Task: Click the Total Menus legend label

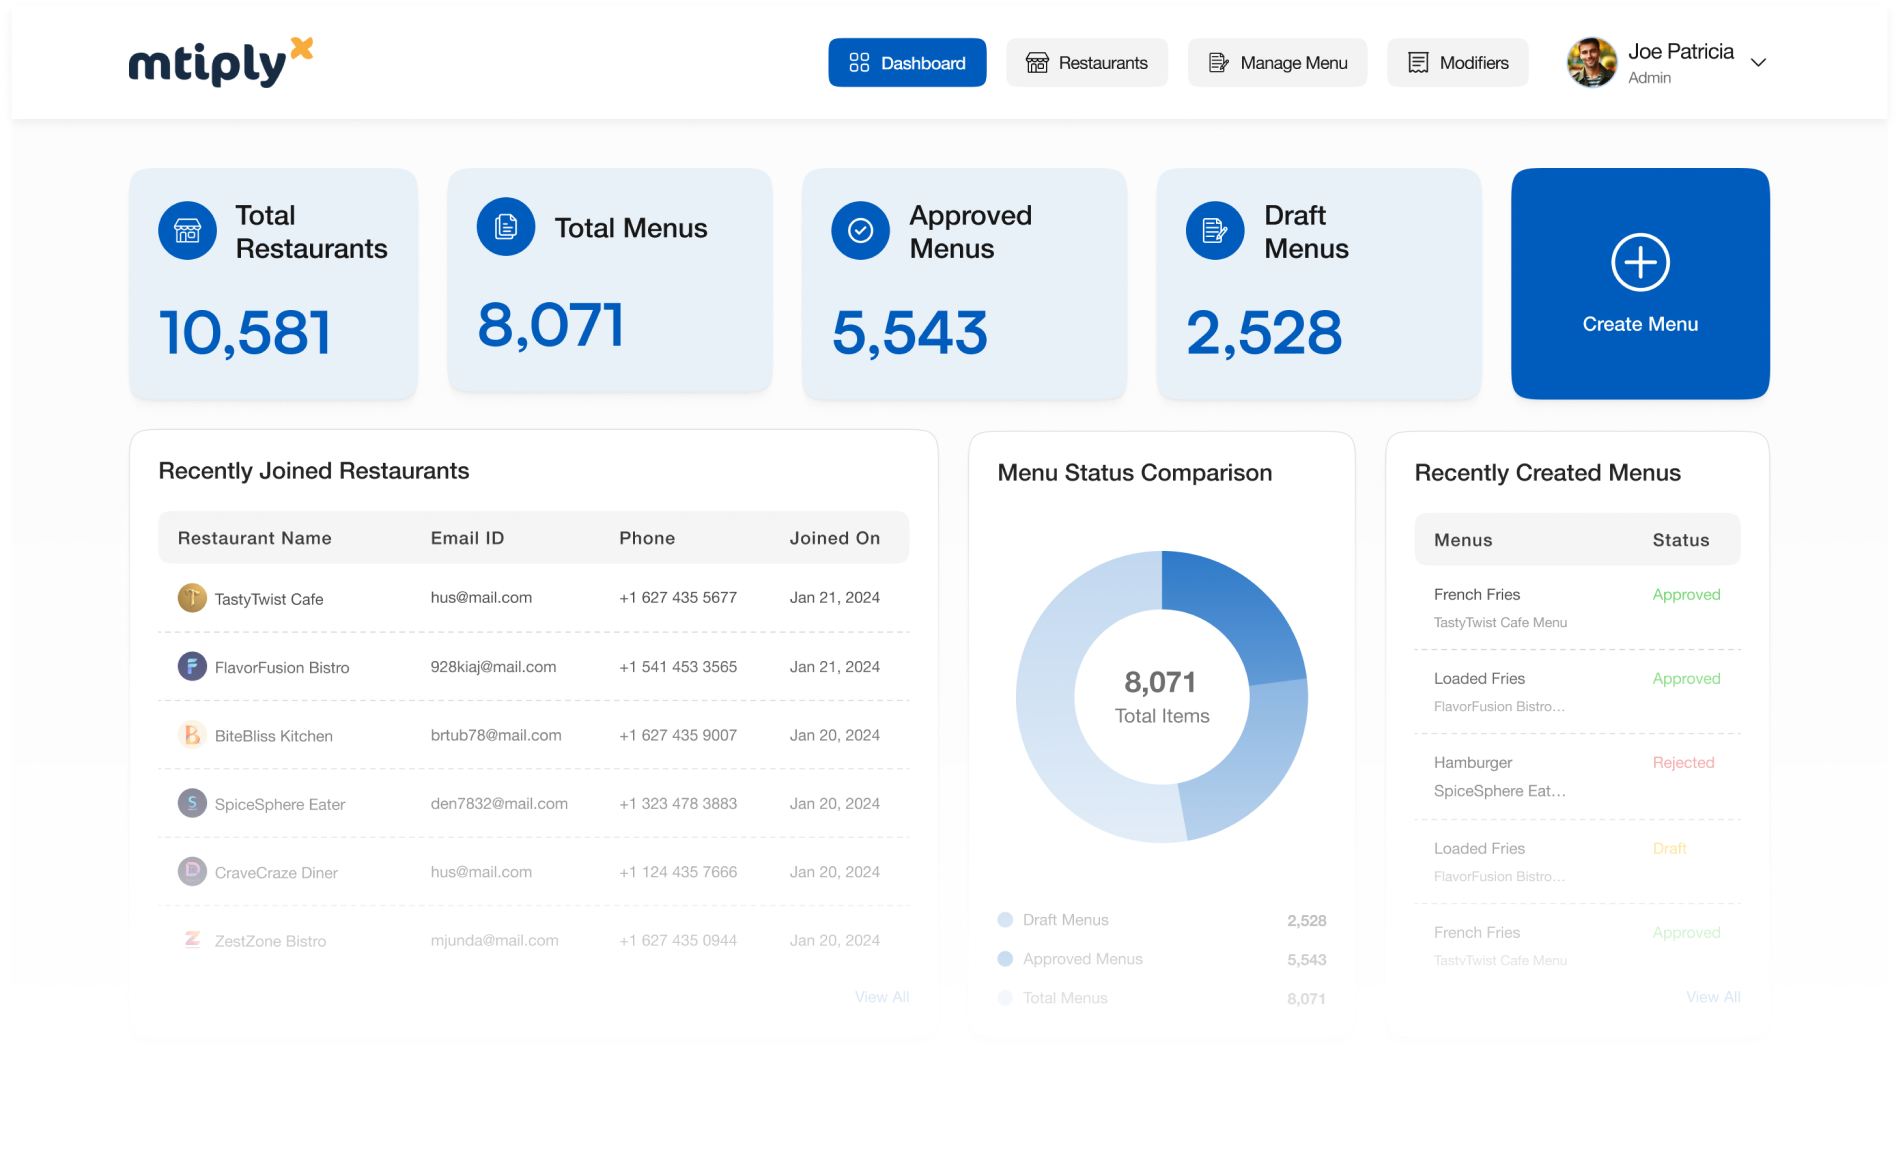Action: click(x=1065, y=998)
